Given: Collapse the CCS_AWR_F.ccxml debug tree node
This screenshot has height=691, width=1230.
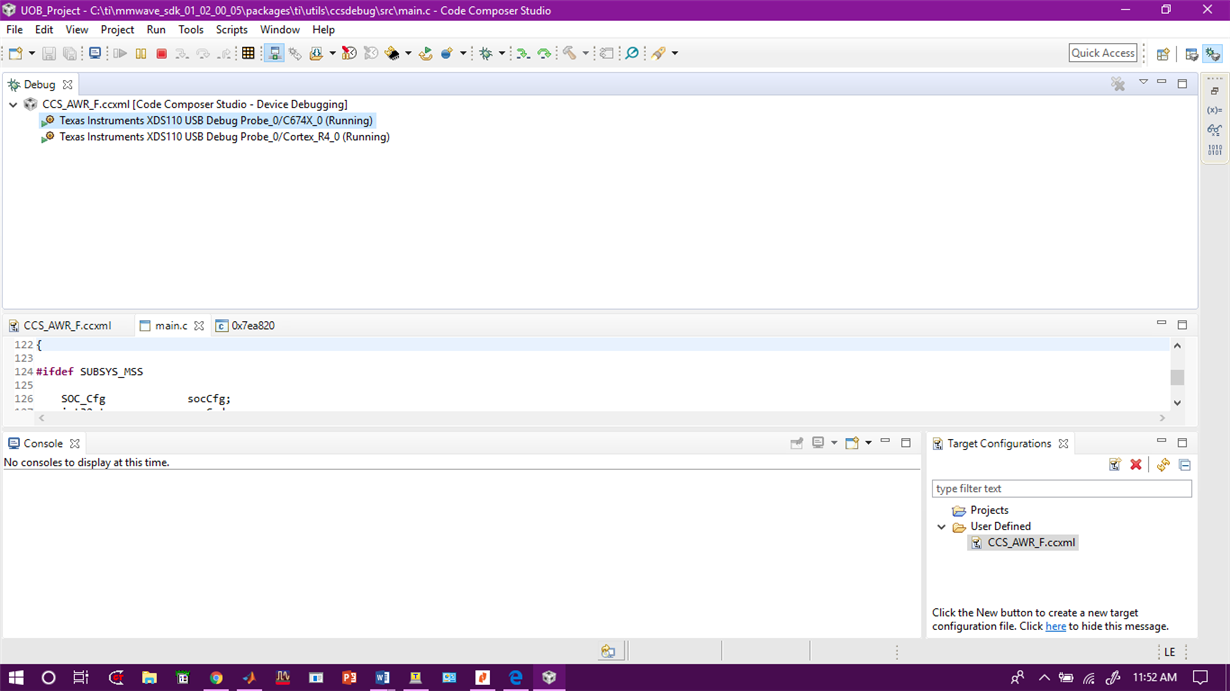Looking at the screenshot, I should (13, 104).
